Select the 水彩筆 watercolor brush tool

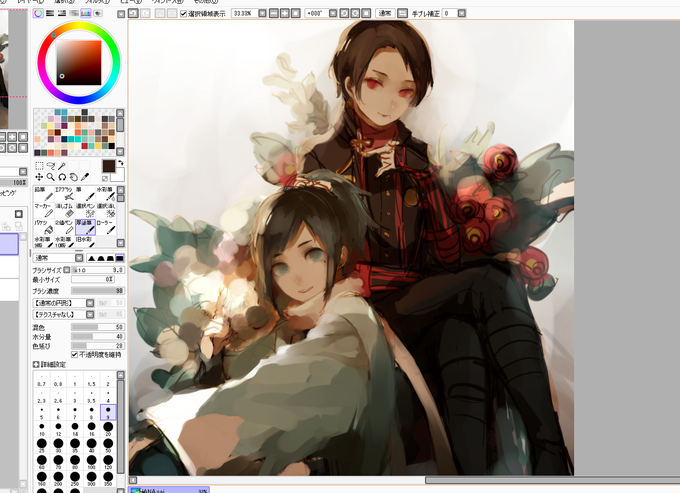click(x=105, y=194)
